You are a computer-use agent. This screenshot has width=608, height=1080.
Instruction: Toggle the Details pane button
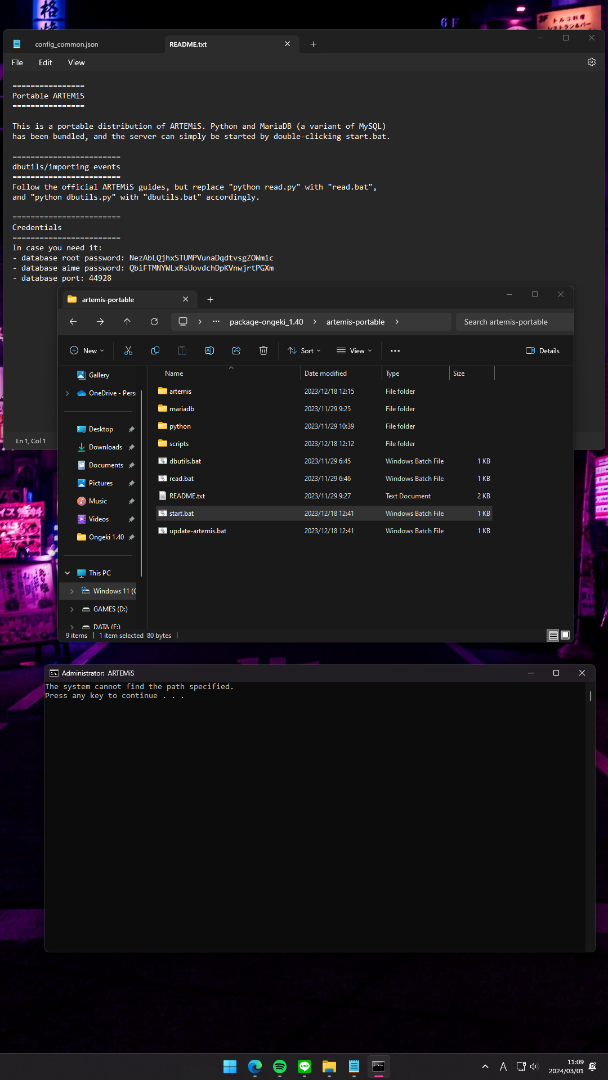[x=542, y=351]
